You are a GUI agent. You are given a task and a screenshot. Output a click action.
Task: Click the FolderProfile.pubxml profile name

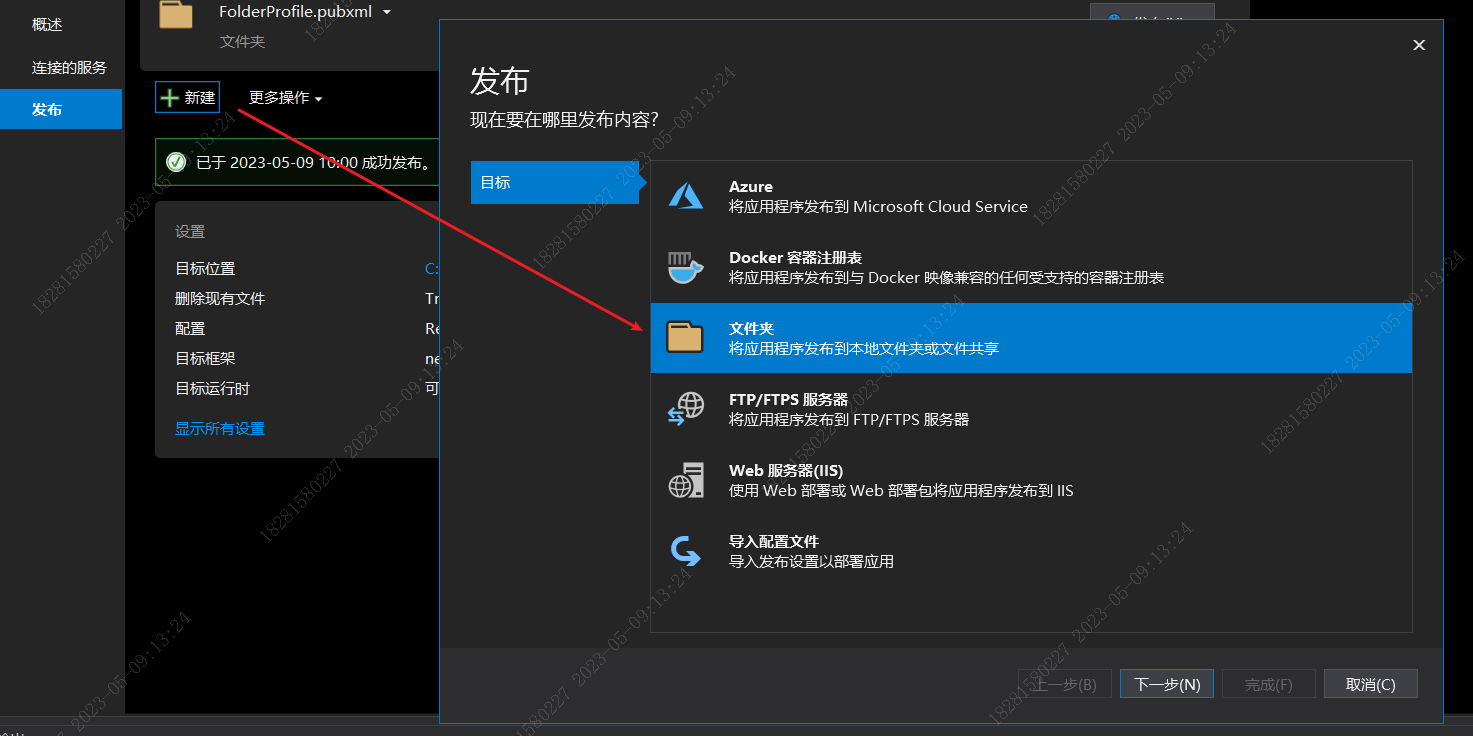click(x=296, y=12)
